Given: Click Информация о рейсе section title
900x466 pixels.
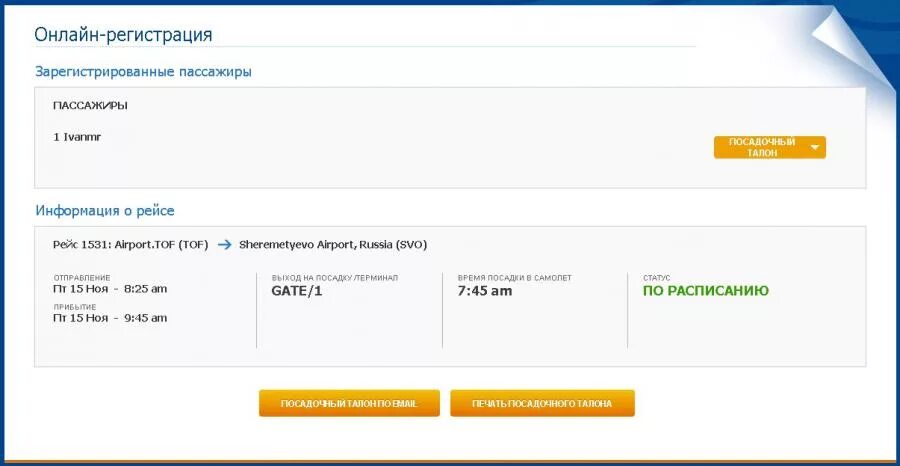Looking at the screenshot, I should [105, 211].
